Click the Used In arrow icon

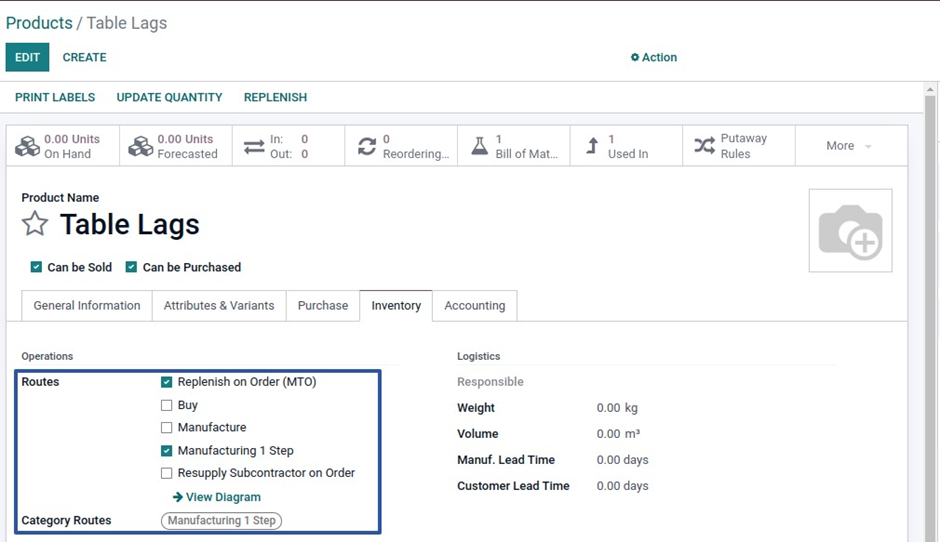[x=592, y=146]
